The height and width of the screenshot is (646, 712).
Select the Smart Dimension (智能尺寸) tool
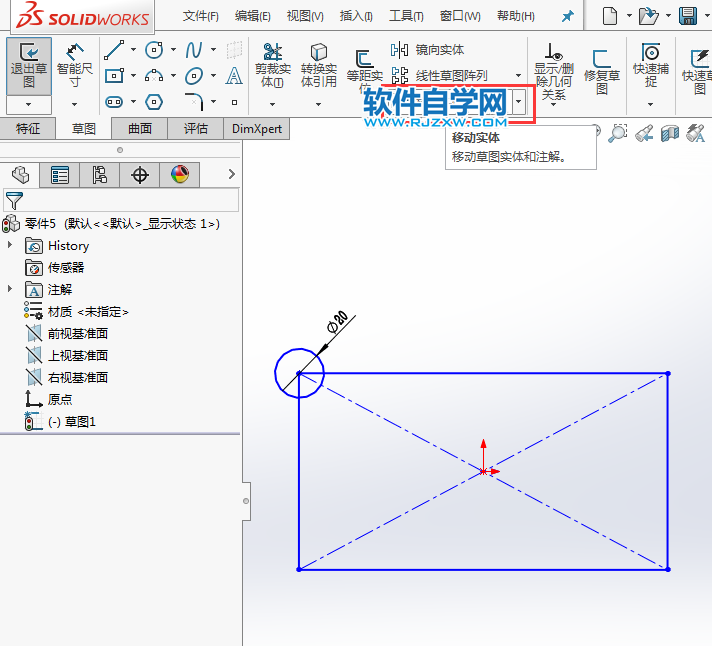click(x=74, y=64)
